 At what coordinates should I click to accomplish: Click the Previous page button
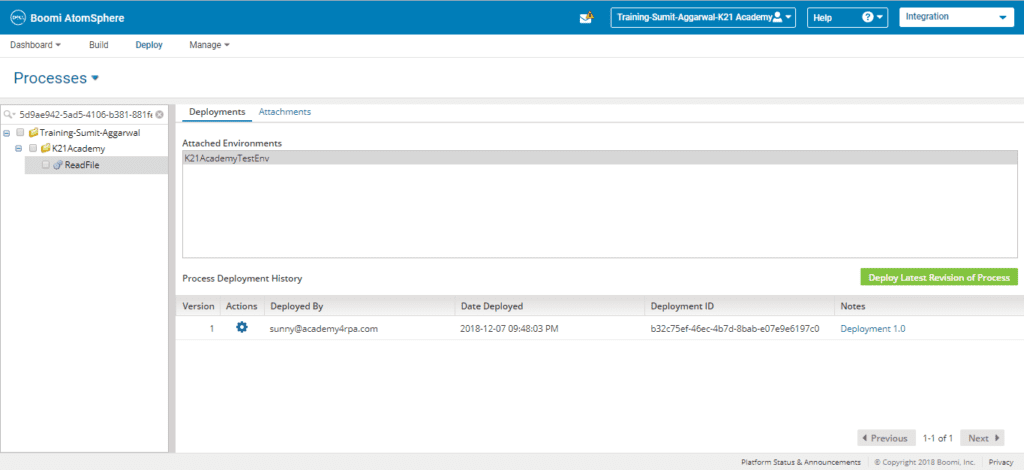(x=886, y=438)
